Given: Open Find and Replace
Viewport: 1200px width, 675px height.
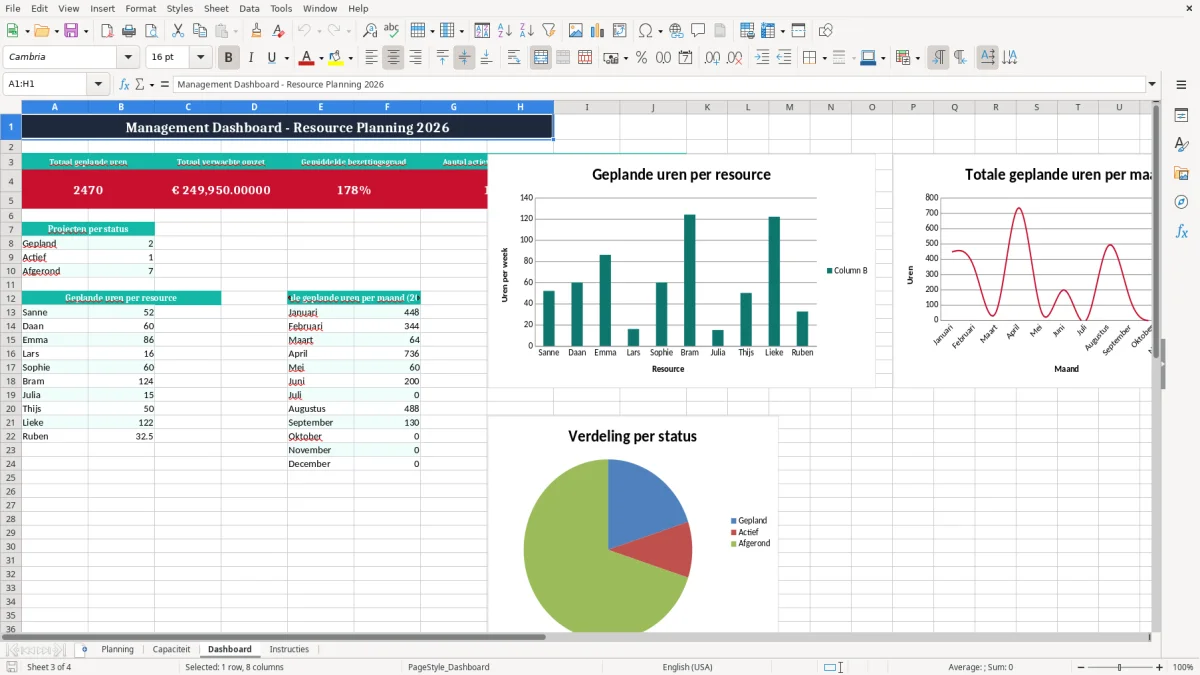Looking at the screenshot, I should (x=370, y=31).
